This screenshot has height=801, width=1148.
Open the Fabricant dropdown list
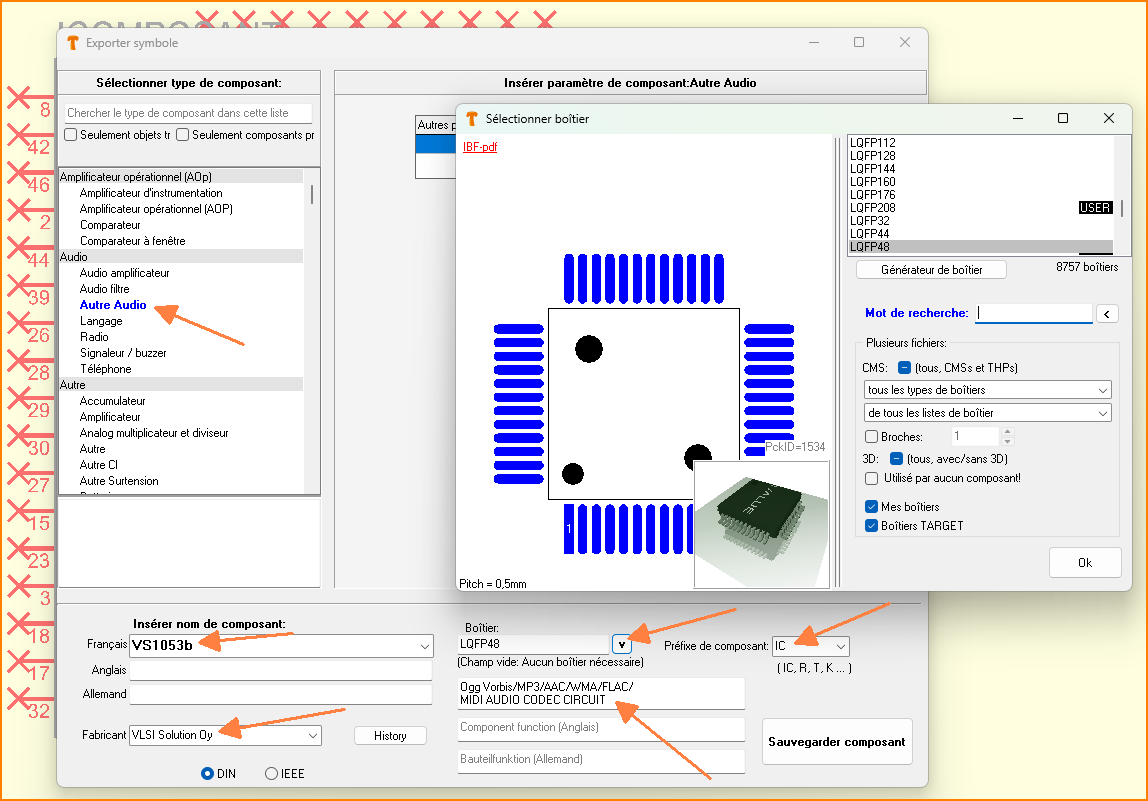(312, 735)
